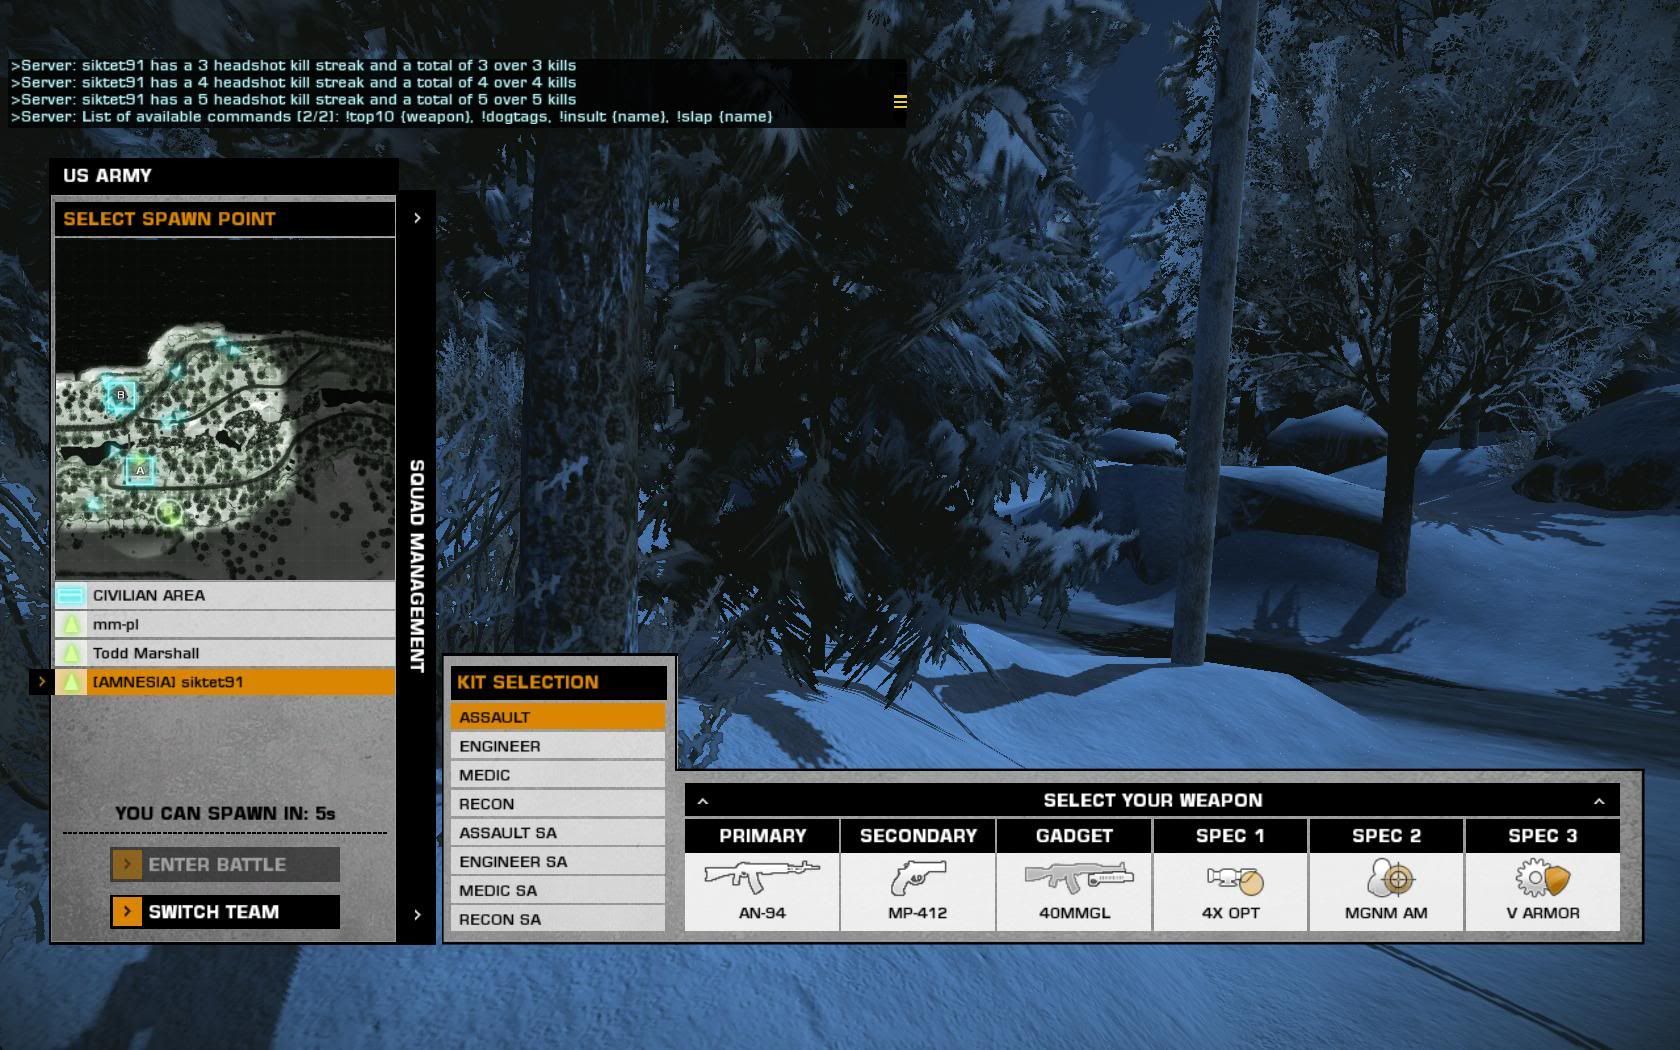
Task: Spawn on squad mate Todd Marshall
Action: coord(225,653)
